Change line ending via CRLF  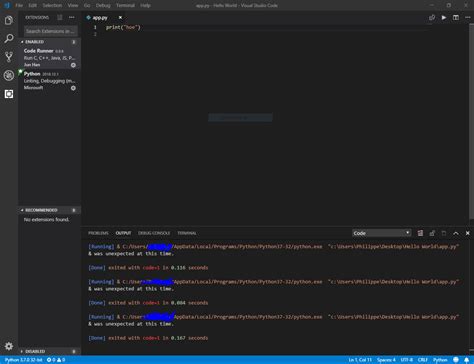point(423,360)
